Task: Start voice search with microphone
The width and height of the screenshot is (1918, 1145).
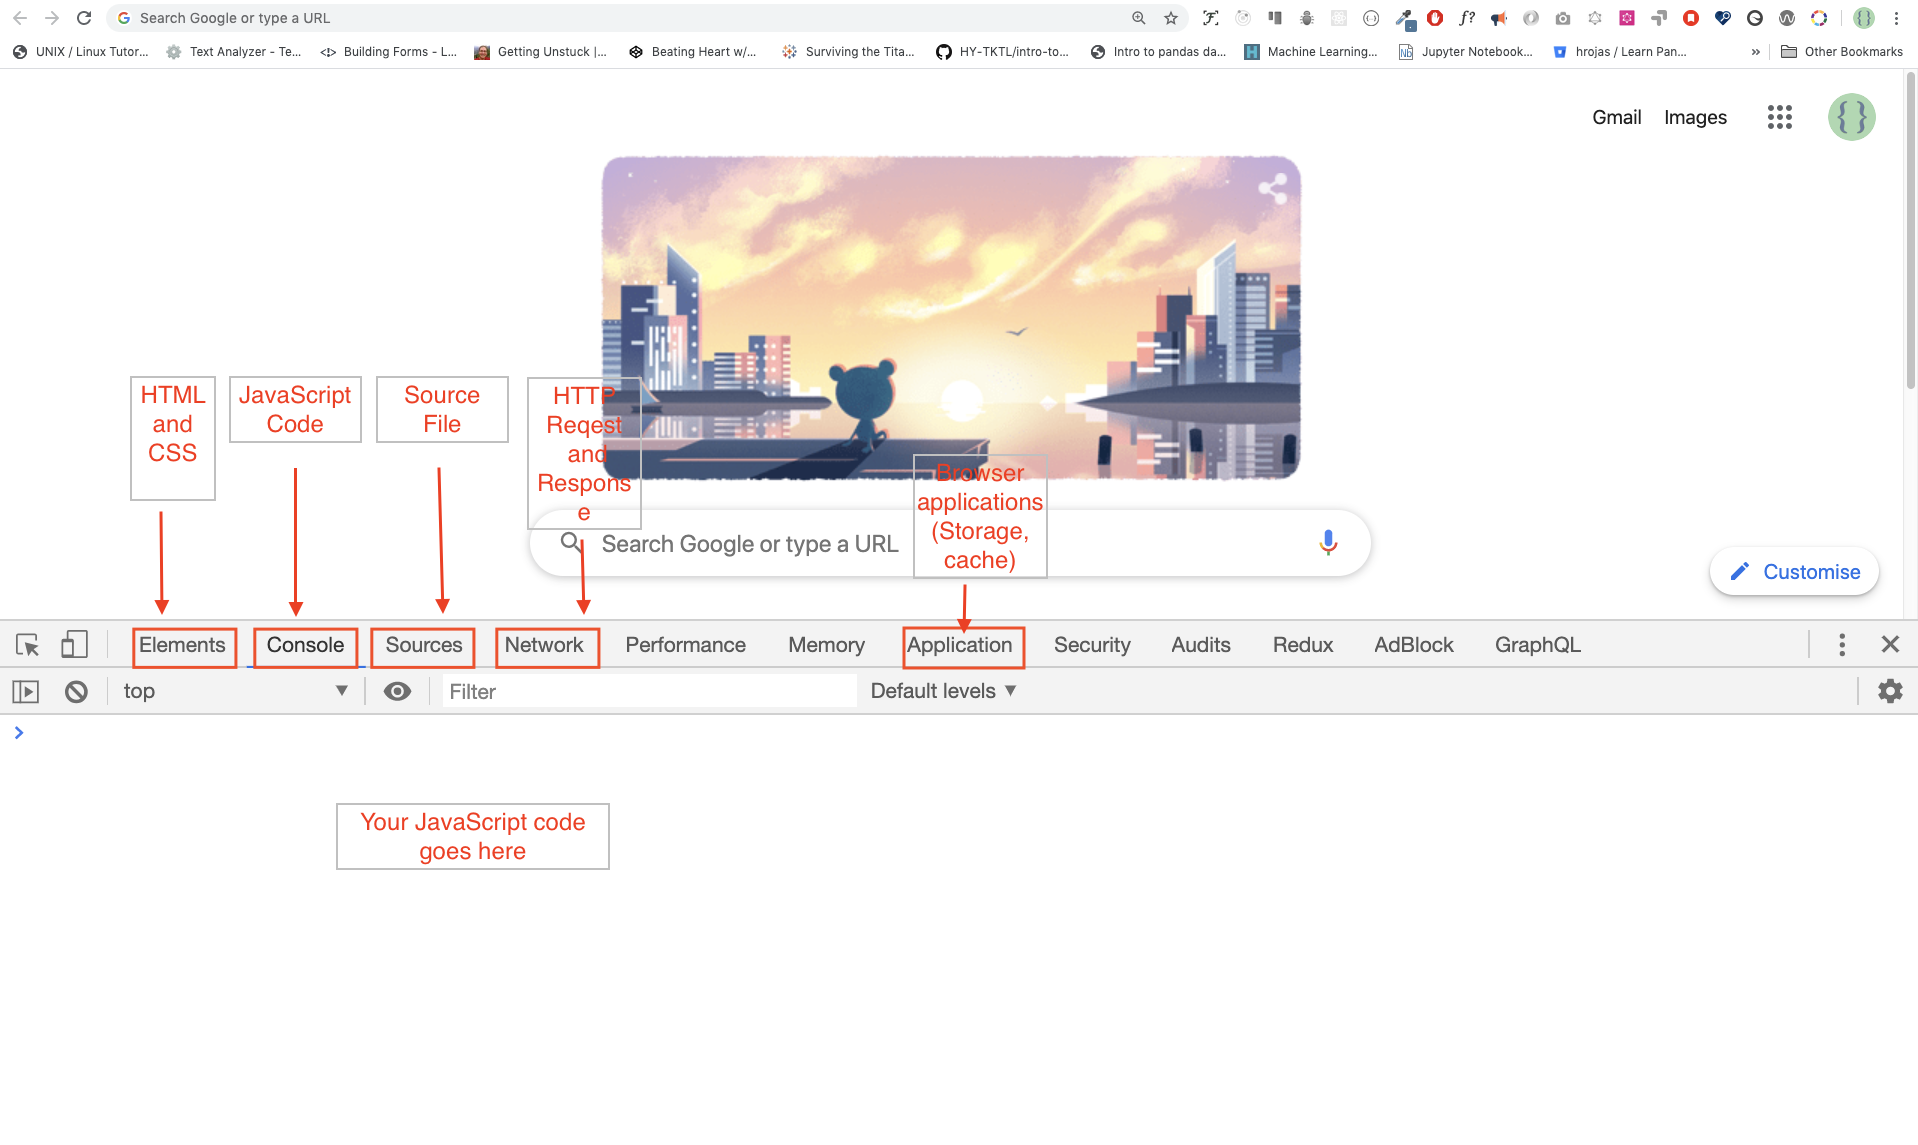Action: click(1328, 542)
